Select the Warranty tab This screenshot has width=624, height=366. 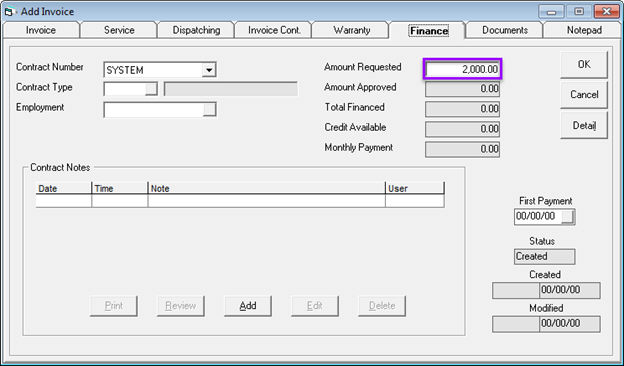351,30
